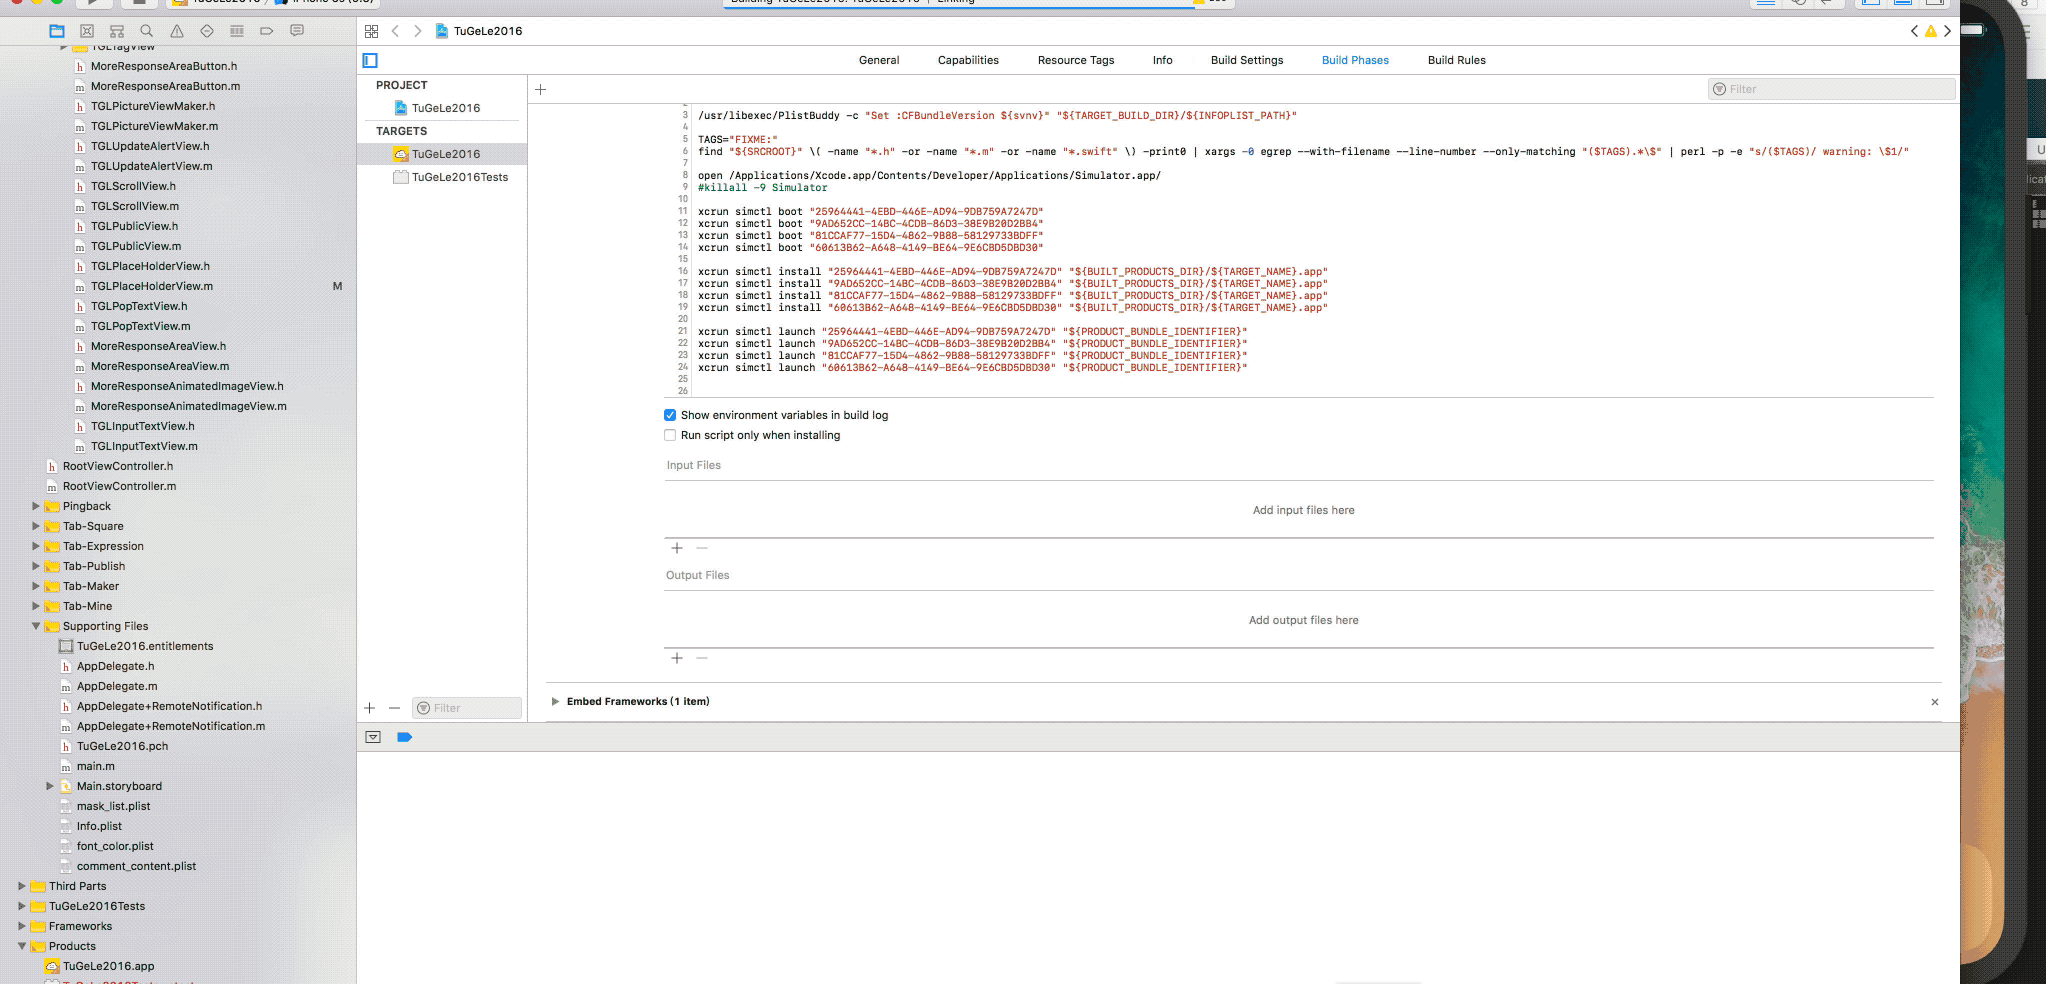Image resolution: width=2046 pixels, height=984 pixels.
Task: Select MoreResponseAreaButton.h file
Action: 164,66
